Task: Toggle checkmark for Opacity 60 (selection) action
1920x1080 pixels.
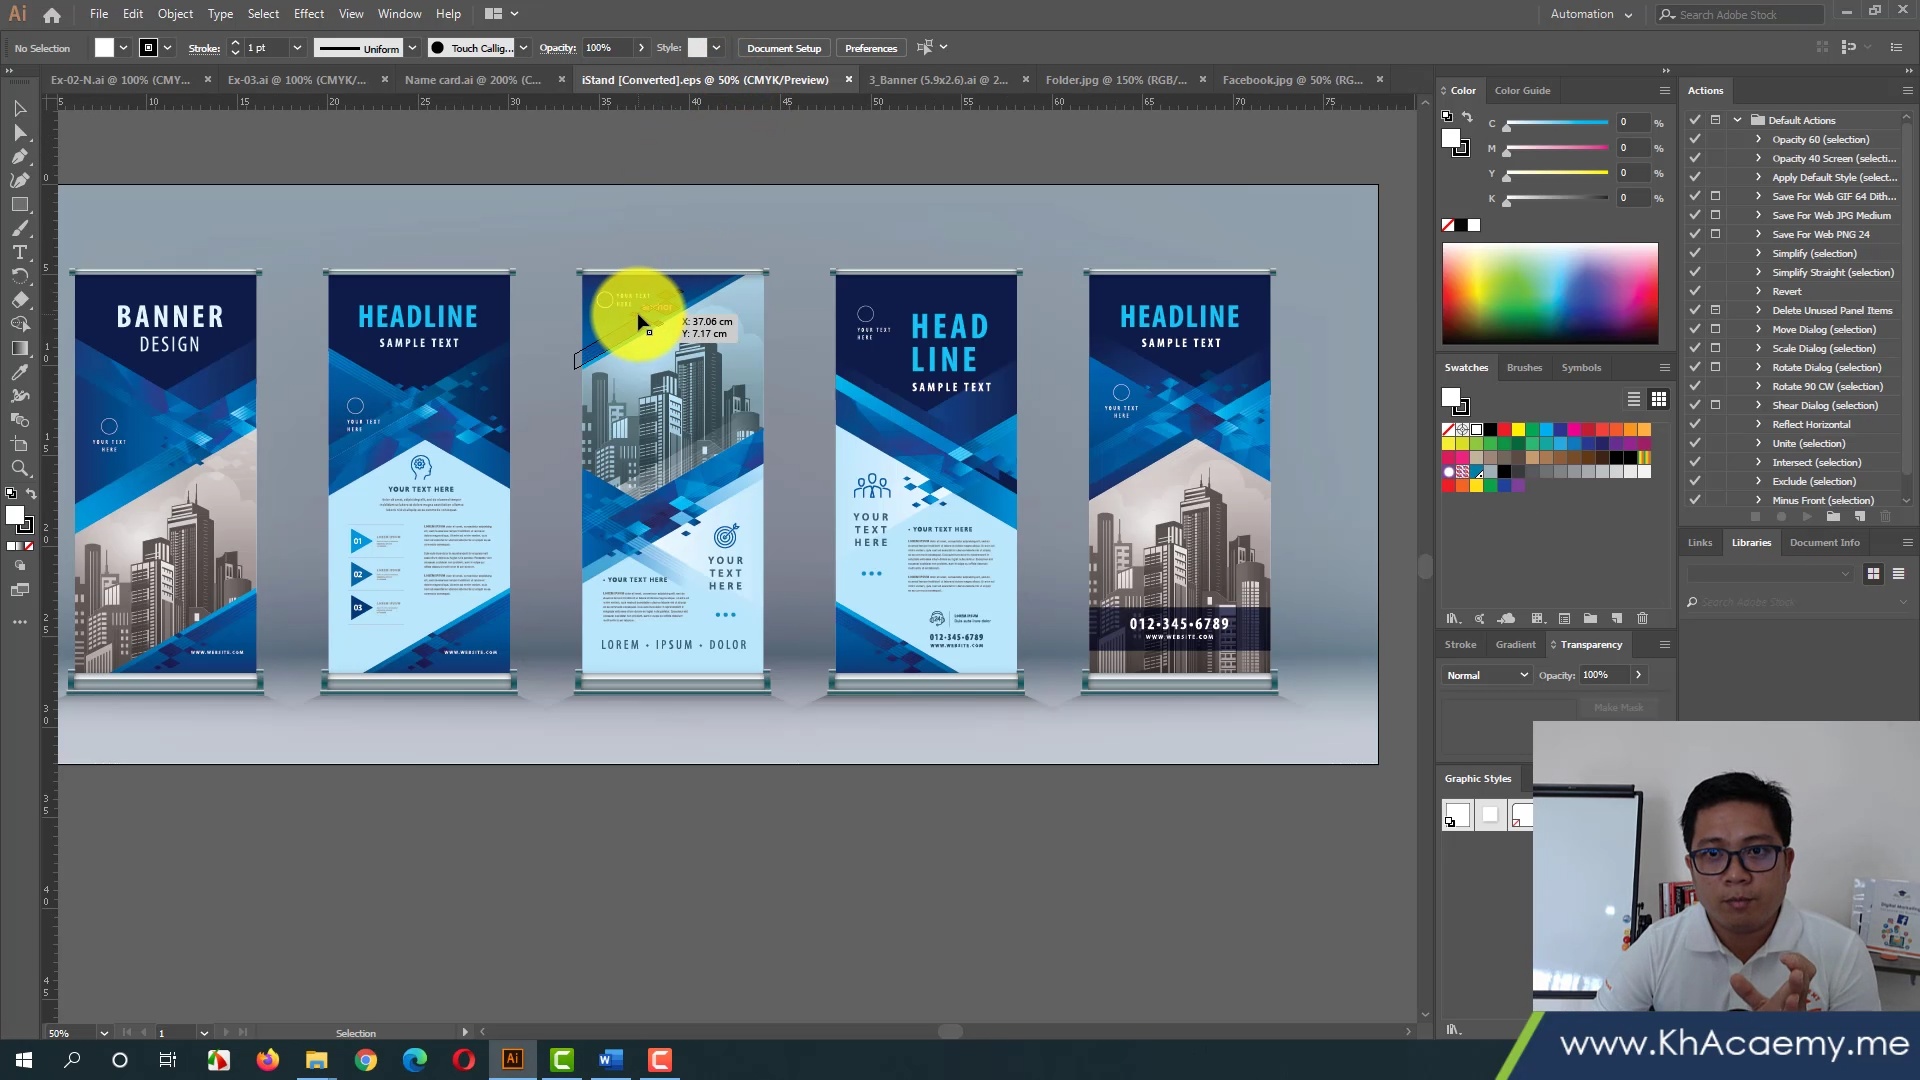Action: click(x=1695, y=139)
